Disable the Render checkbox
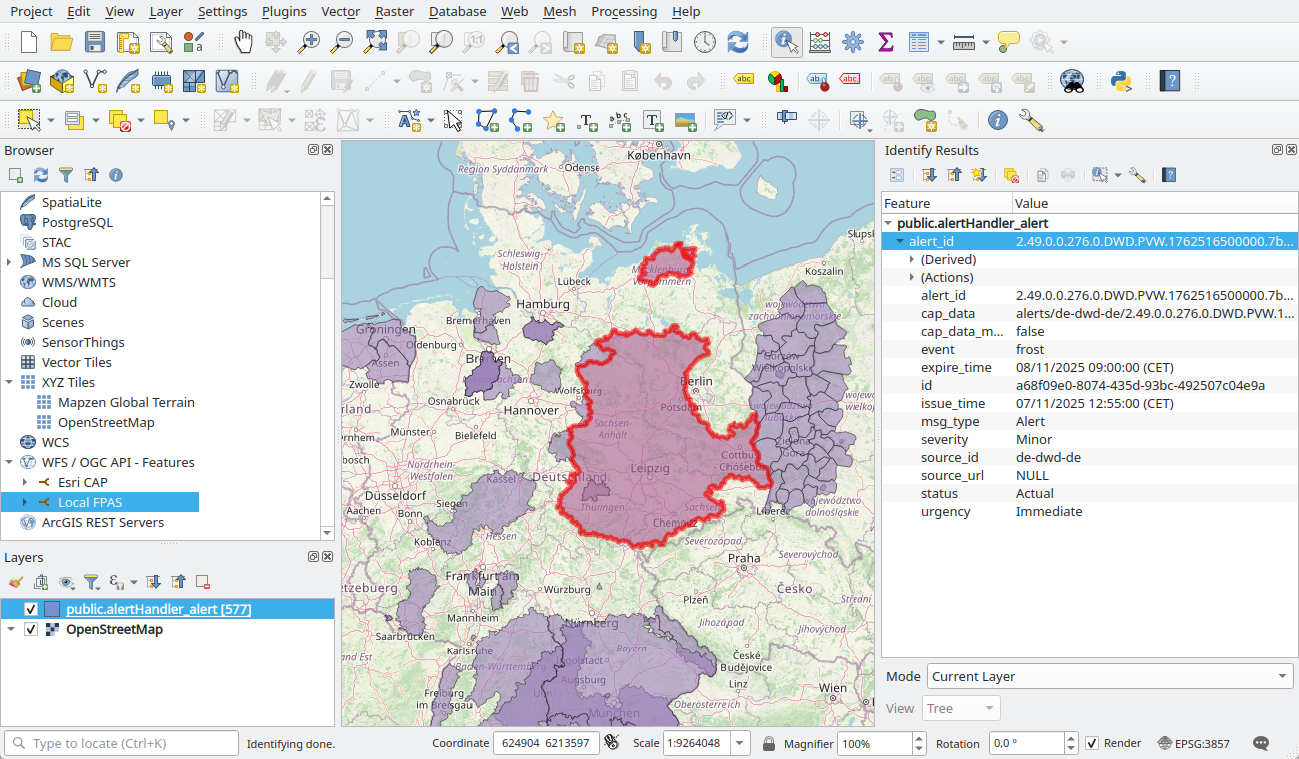The height and width of the screenshot is (759, 1299). pyautogui.click(x=1093, y=743)
